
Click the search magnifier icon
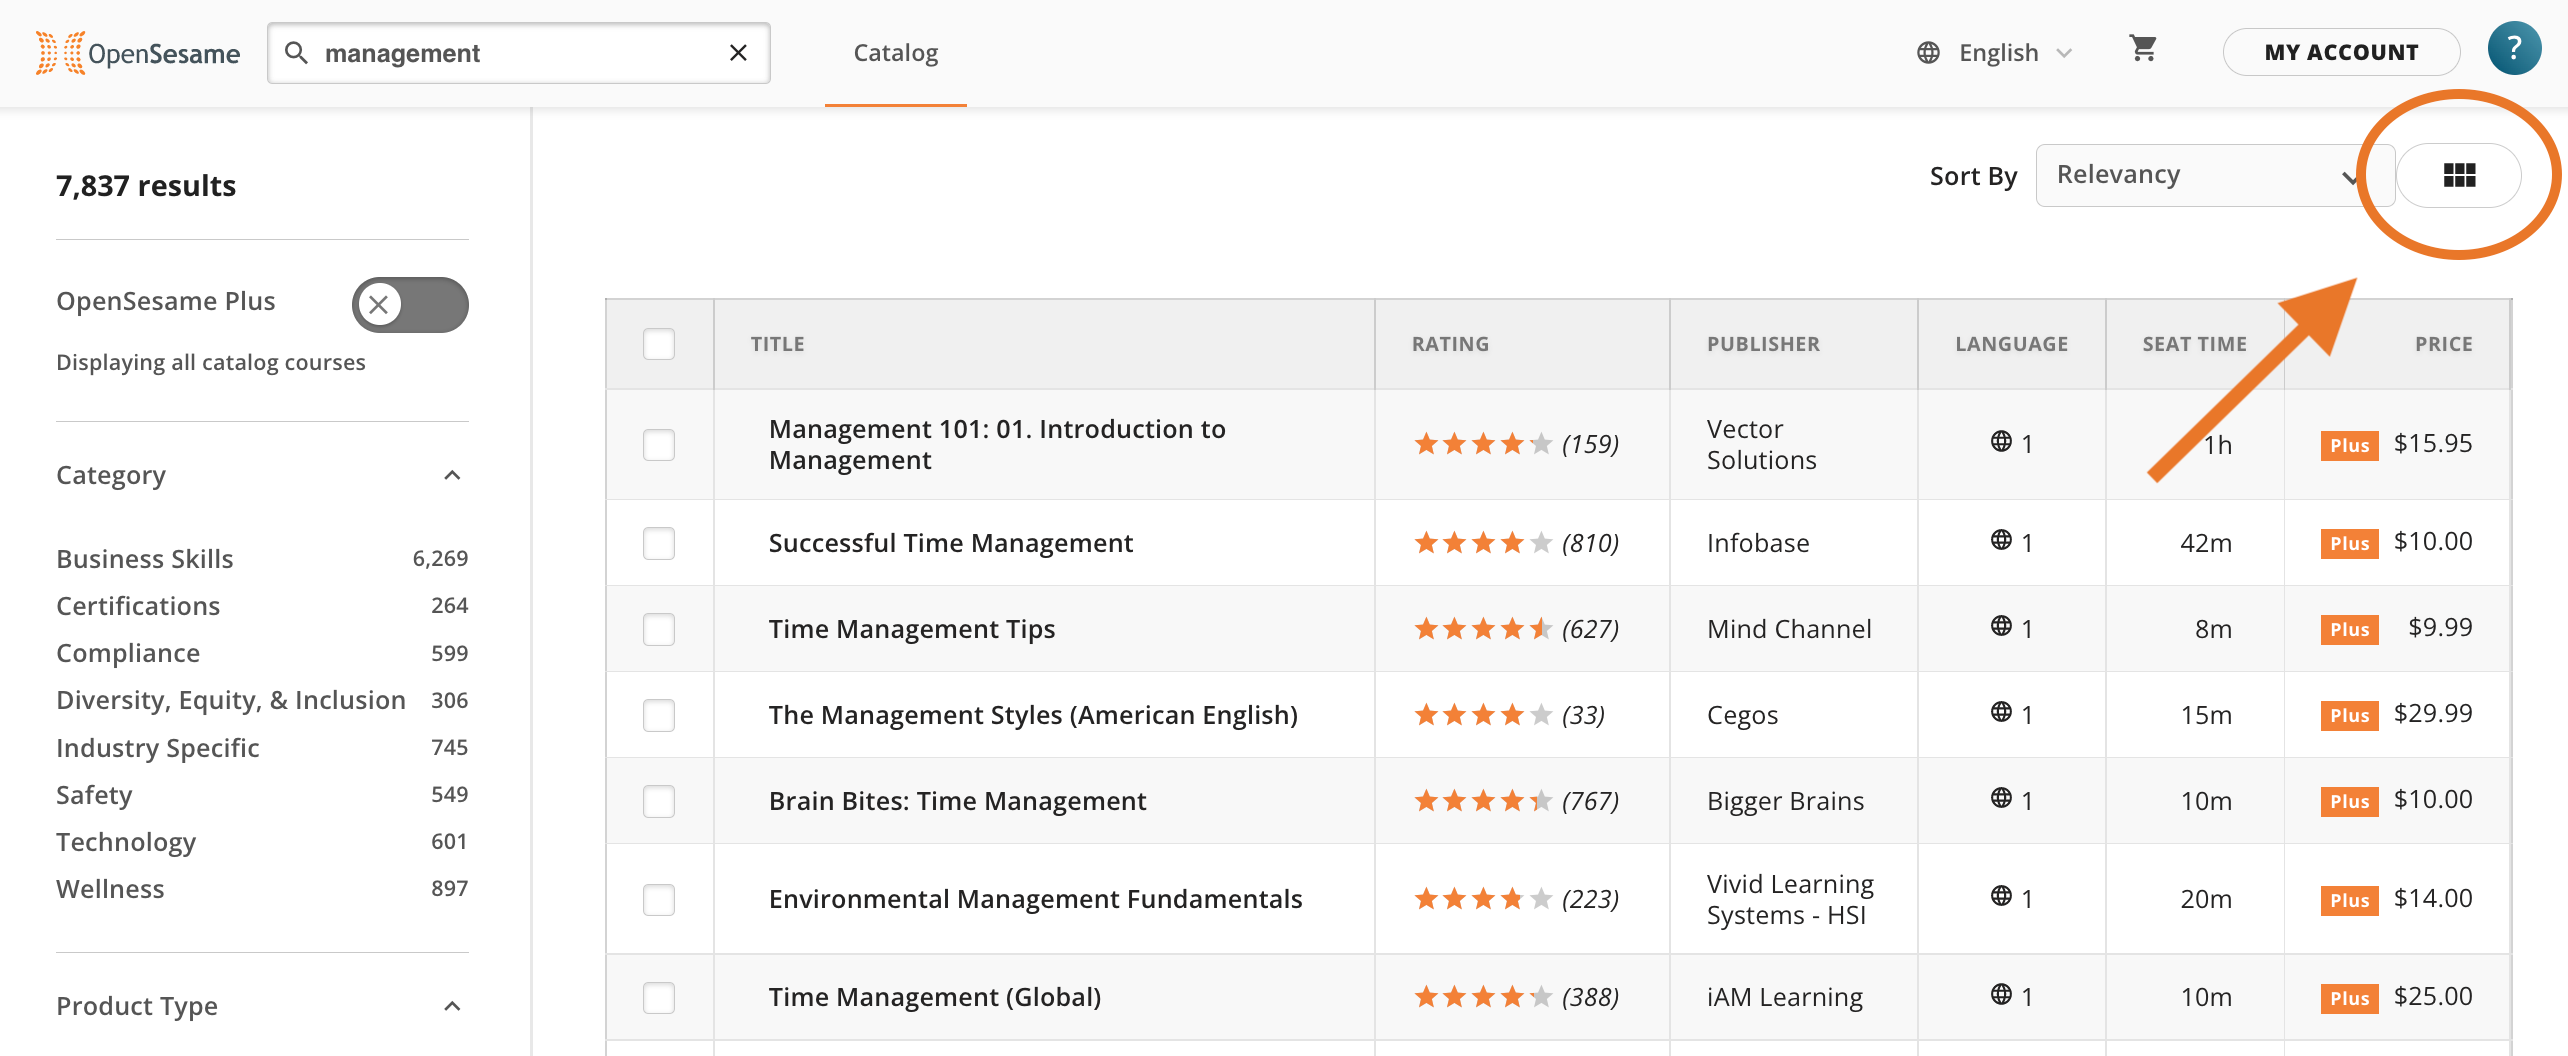296,52
